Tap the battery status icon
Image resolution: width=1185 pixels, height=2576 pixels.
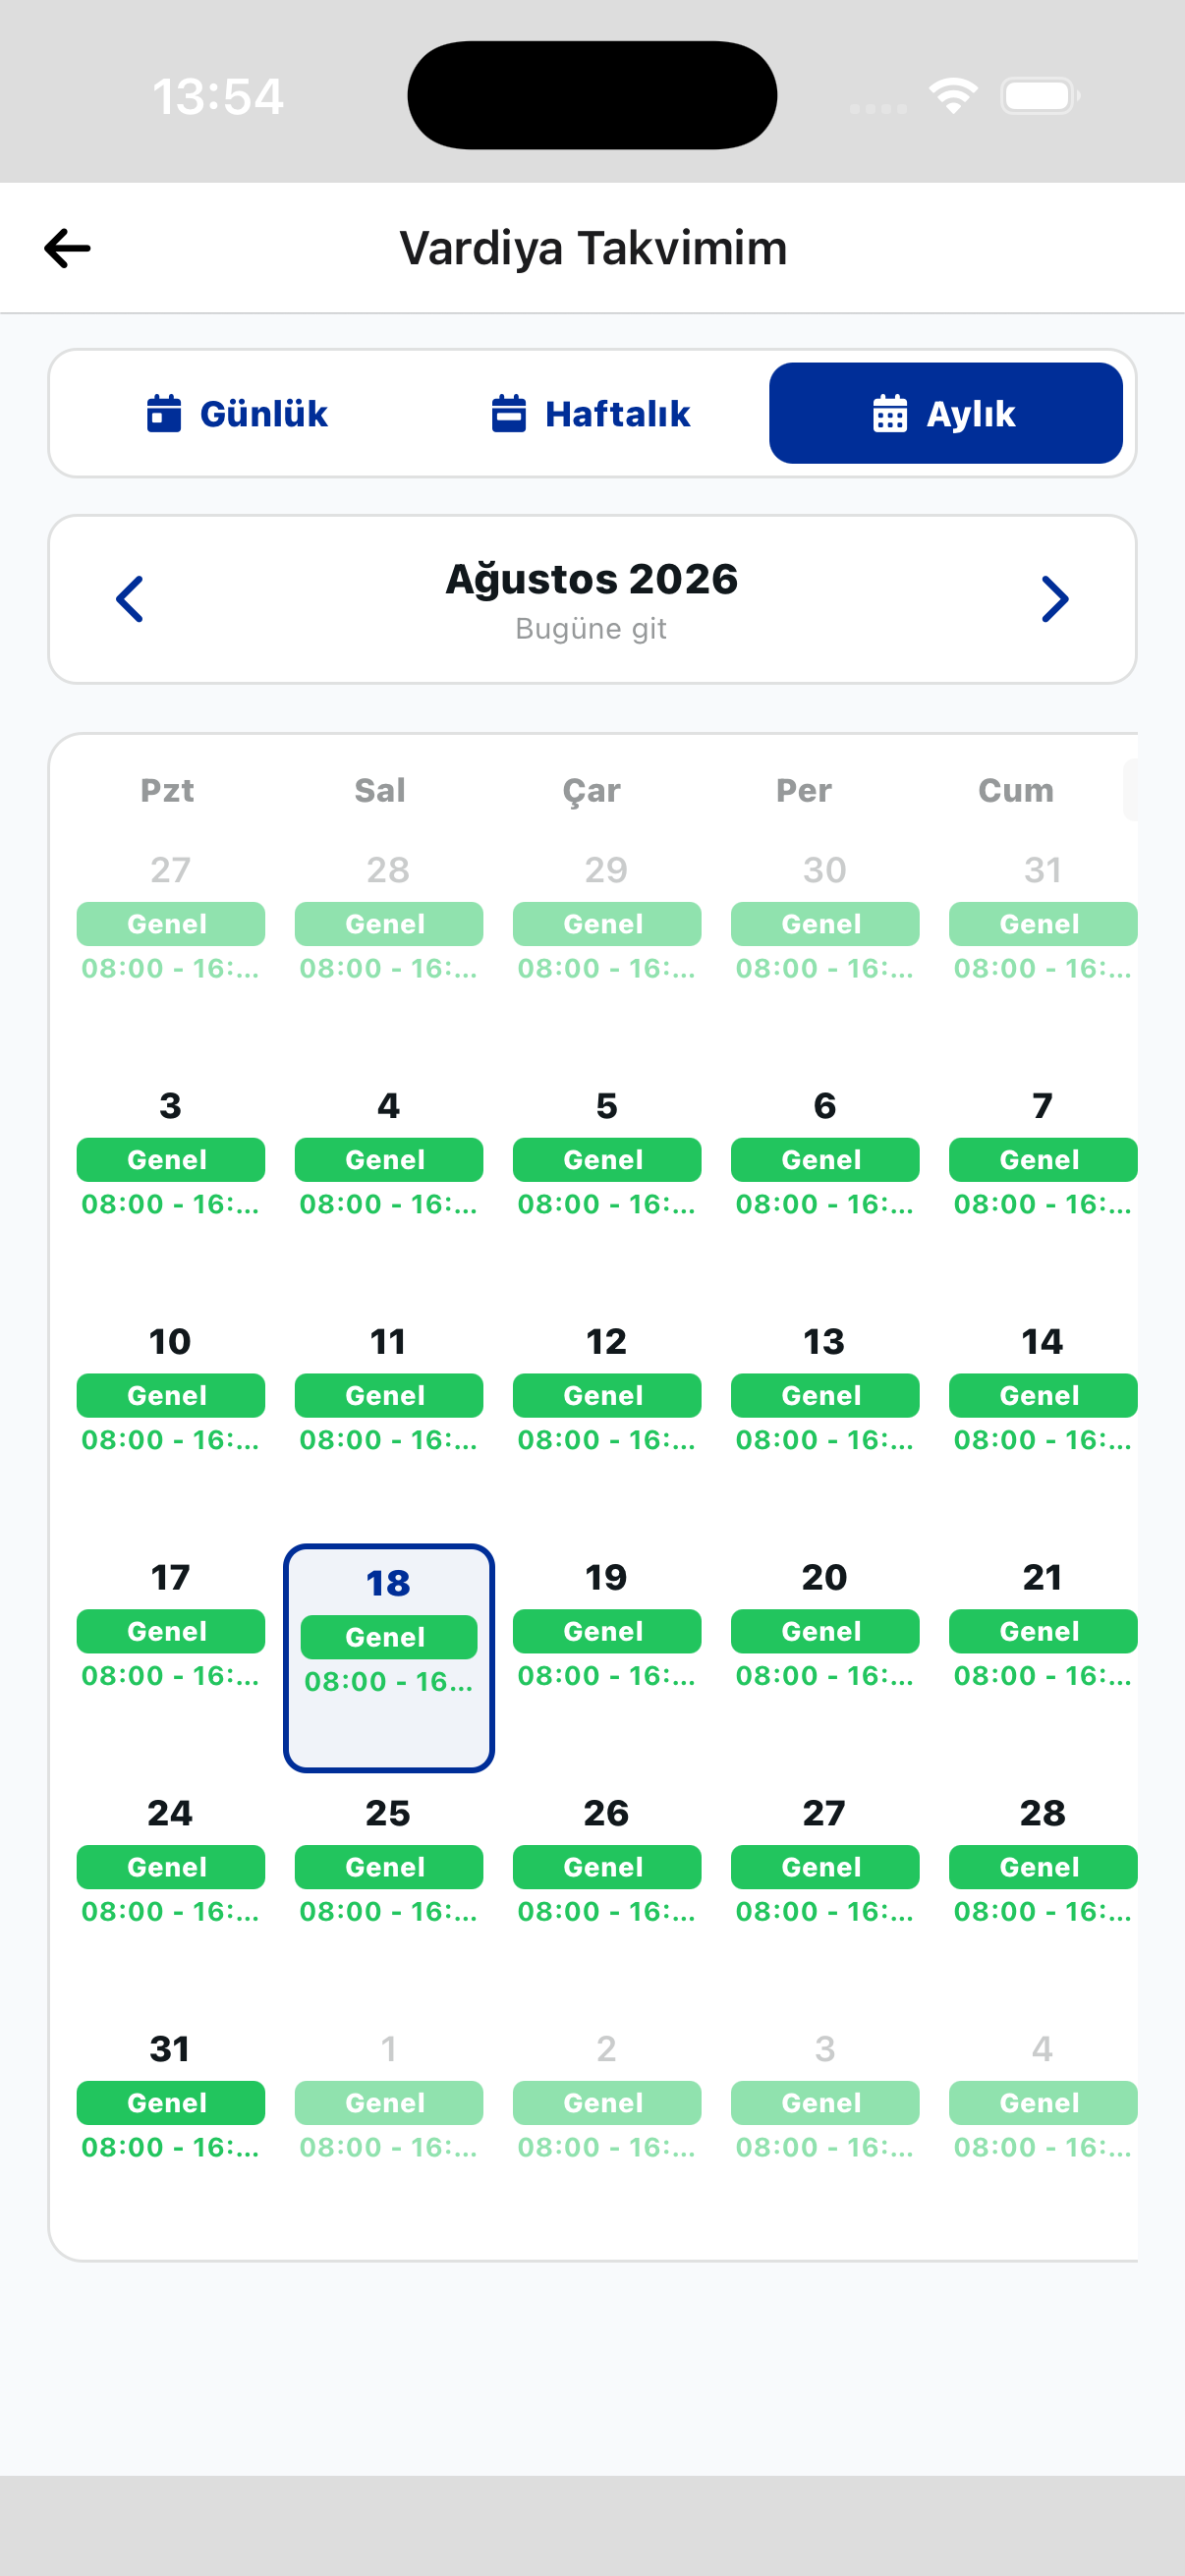click(1040, 96)
